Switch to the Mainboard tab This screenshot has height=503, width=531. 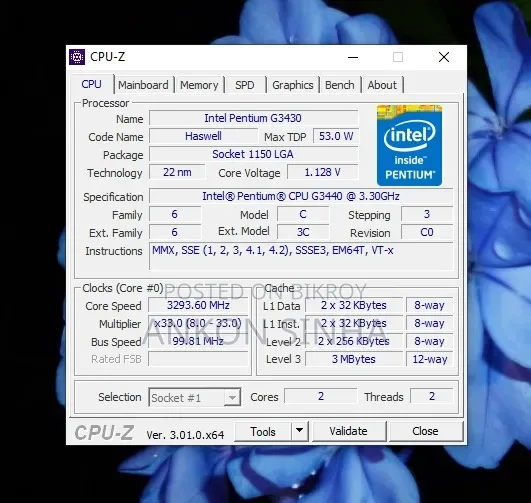143,85
